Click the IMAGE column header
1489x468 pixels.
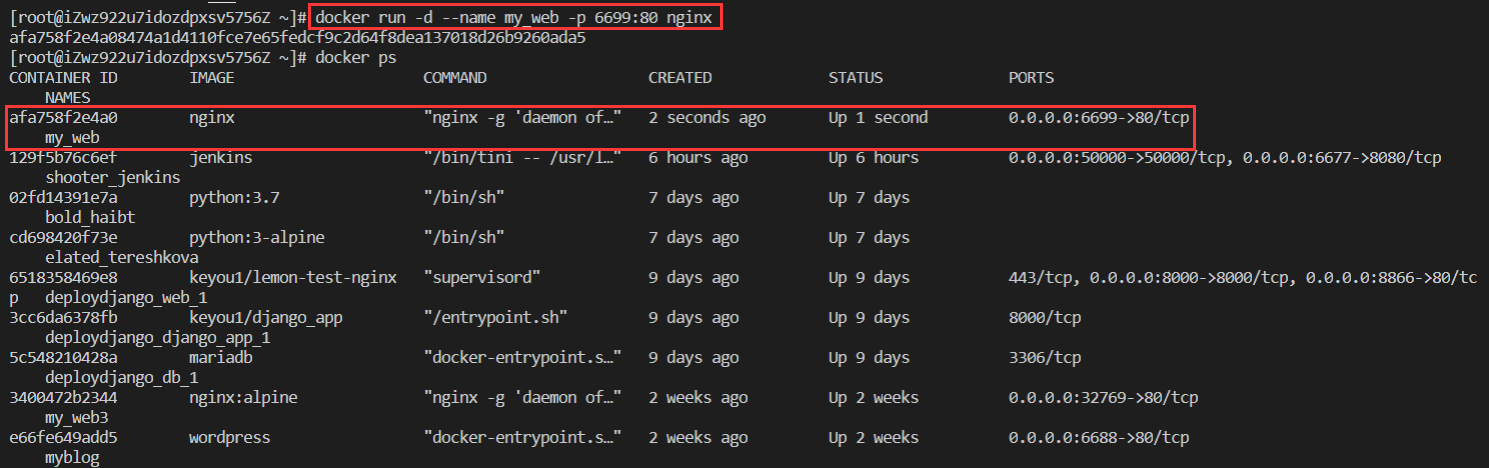(x=213, y=78)
